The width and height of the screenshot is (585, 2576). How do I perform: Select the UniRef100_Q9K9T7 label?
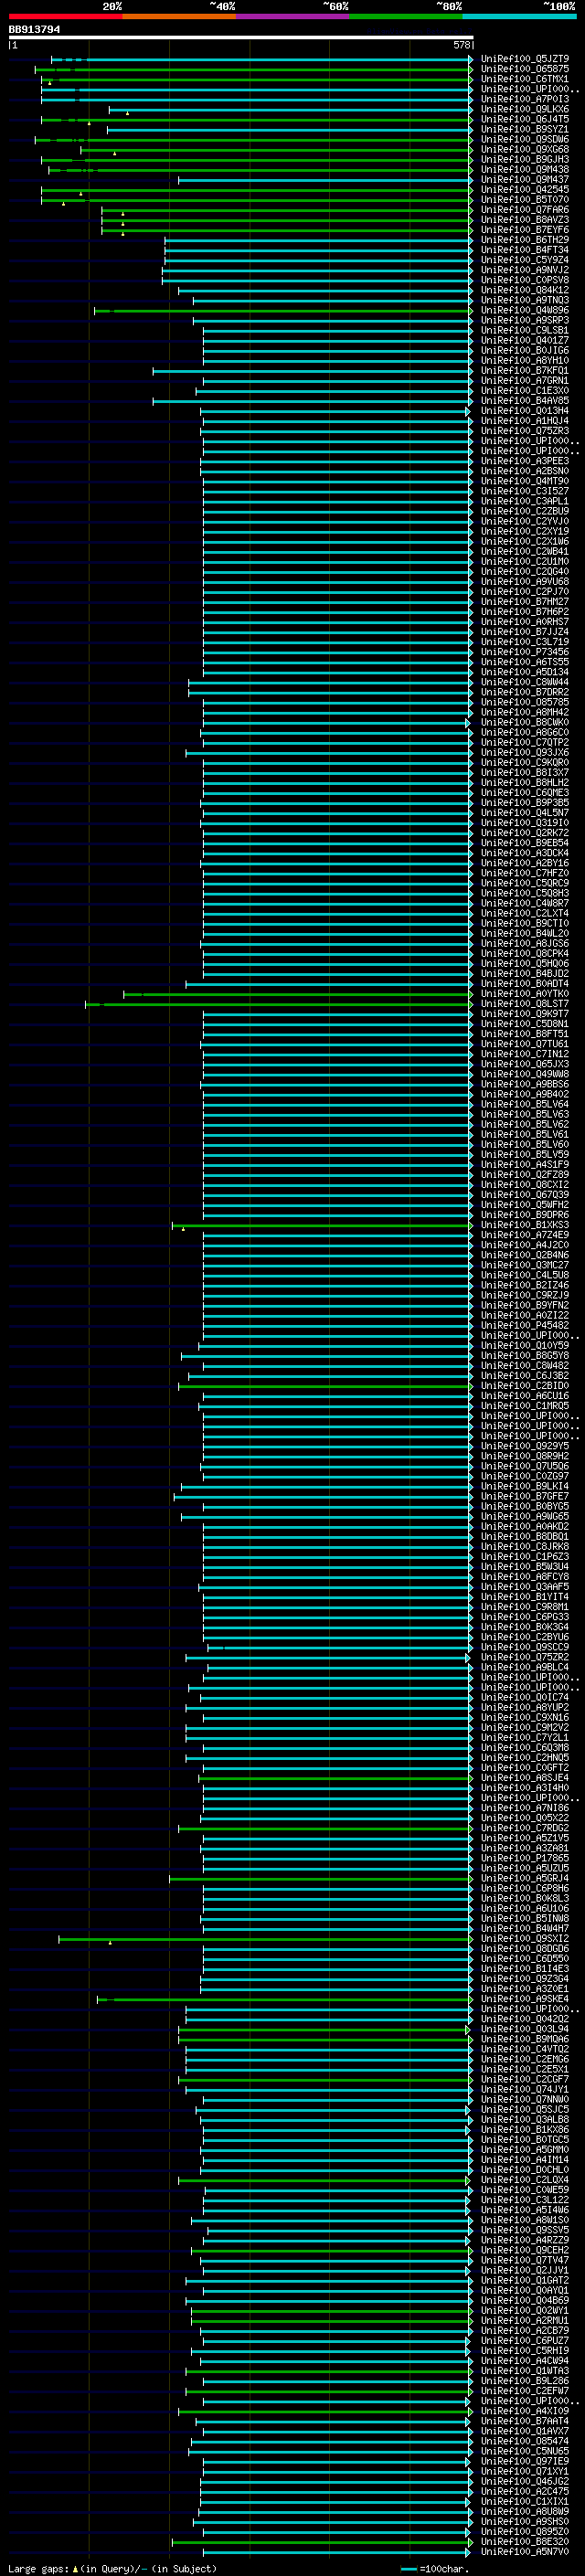524,1013
